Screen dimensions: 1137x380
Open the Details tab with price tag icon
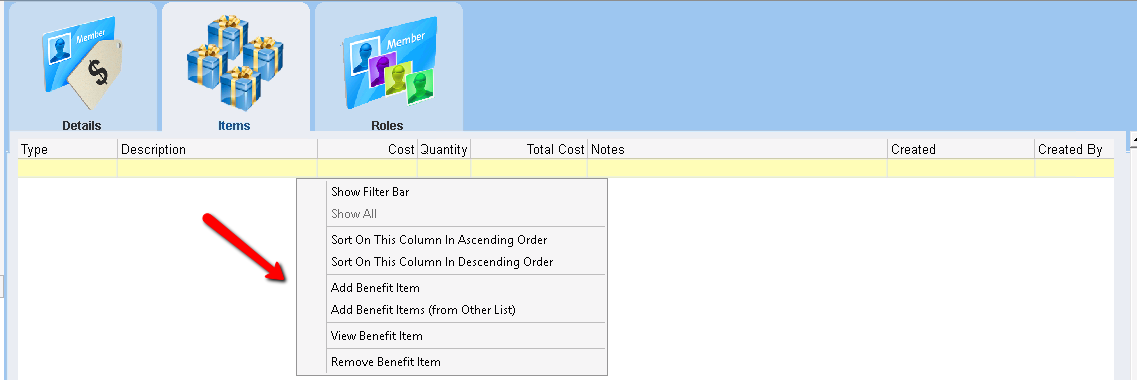tap(82, 67)
